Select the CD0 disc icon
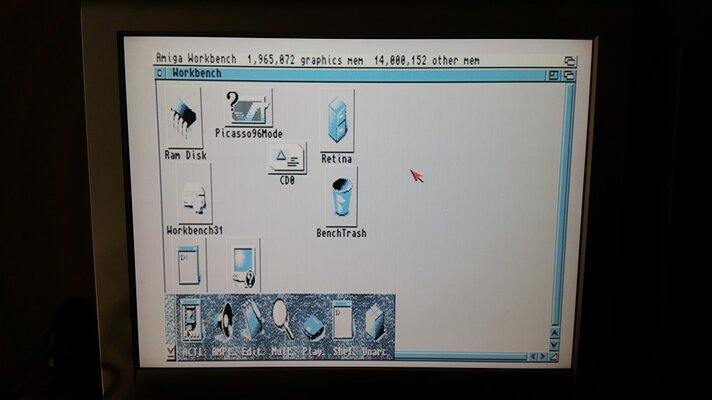This screenshot has width=712, height=400. click(287, 157)
